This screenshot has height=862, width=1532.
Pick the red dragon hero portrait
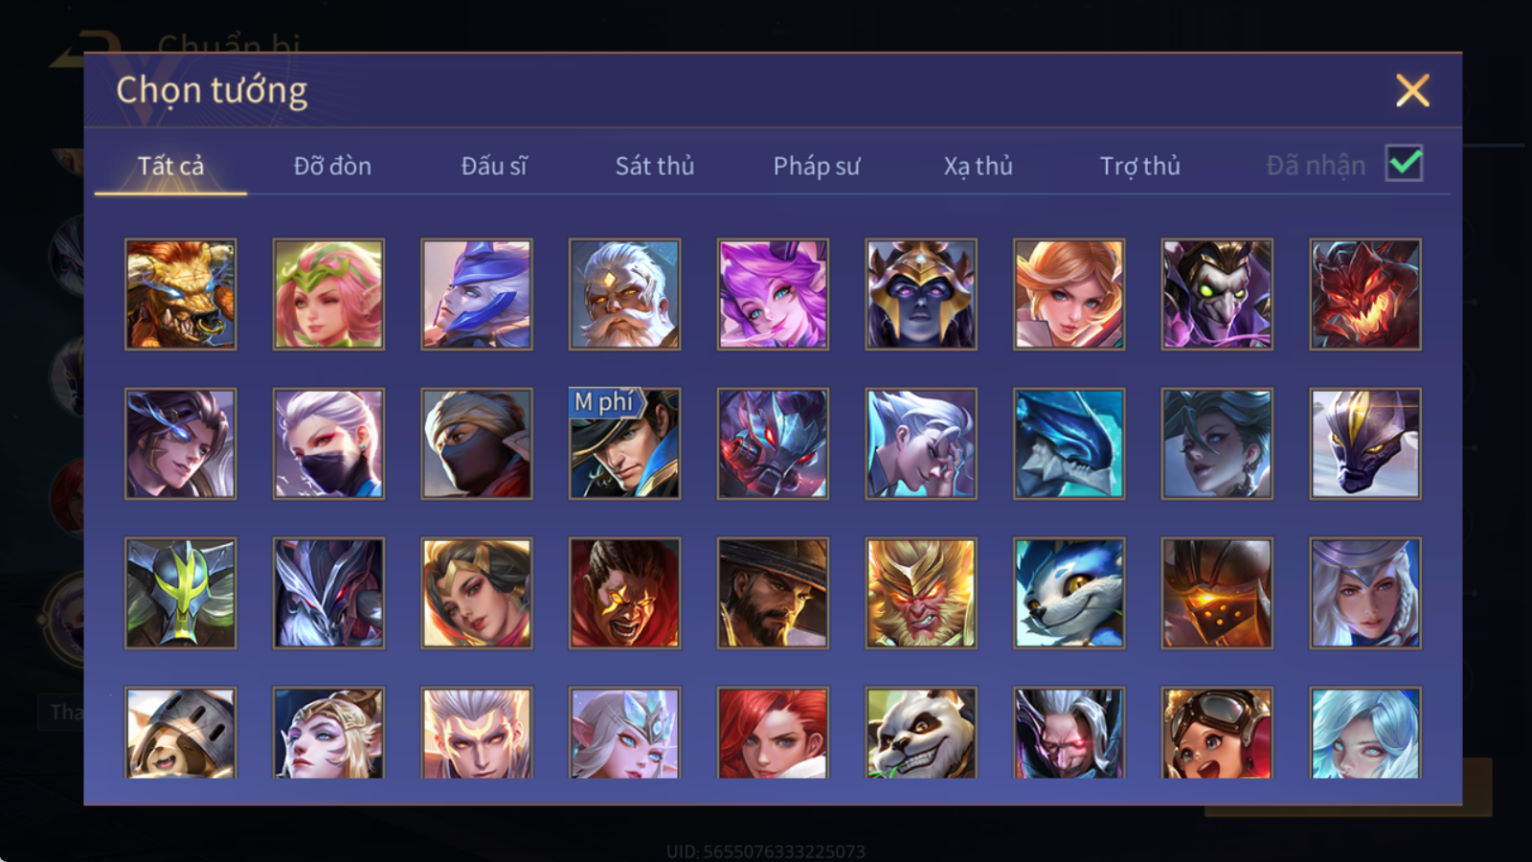[x=1365, y=294]
